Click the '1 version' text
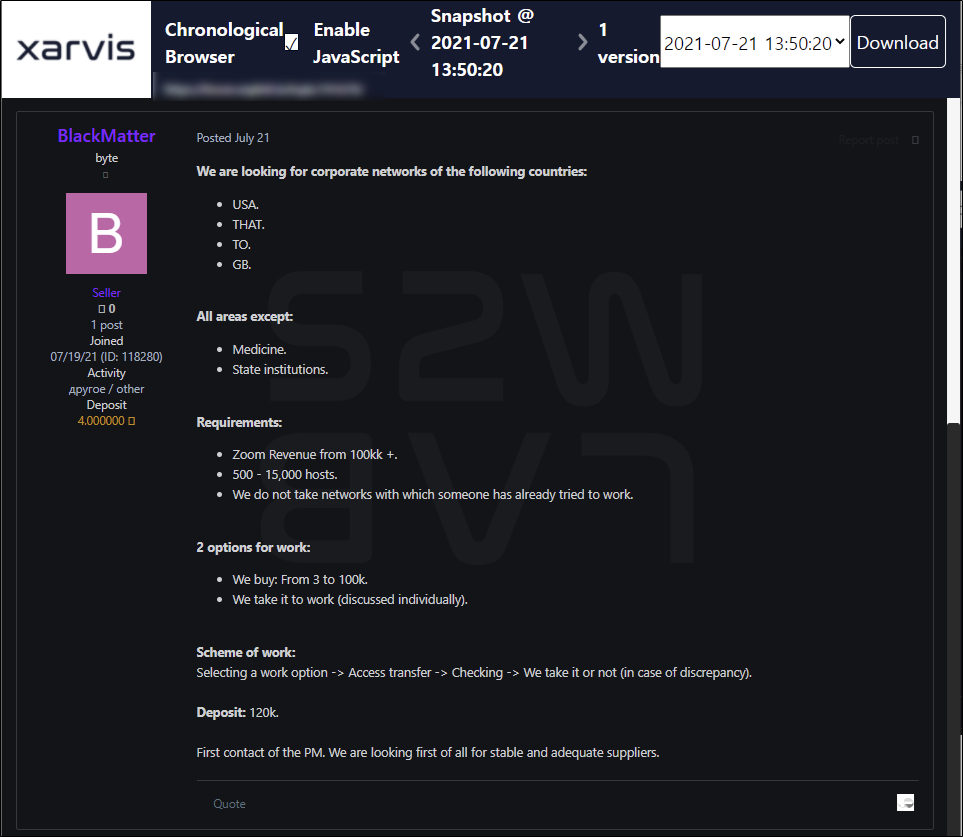Image resolution: width=963 pixels, height=837 pixels. coord(628,43)
